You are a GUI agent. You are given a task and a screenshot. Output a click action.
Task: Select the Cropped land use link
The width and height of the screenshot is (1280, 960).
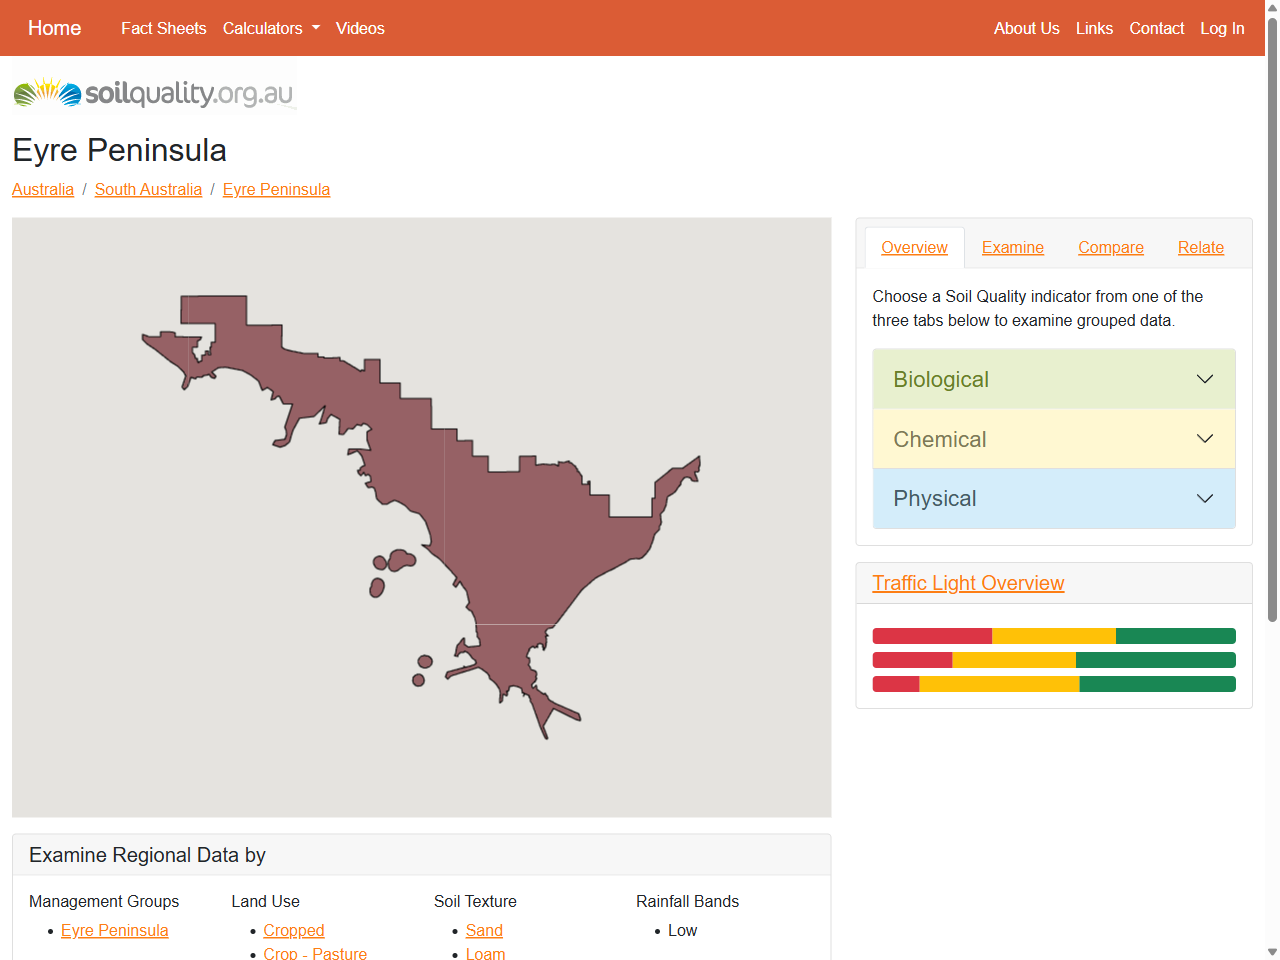[x=293, y=930]
